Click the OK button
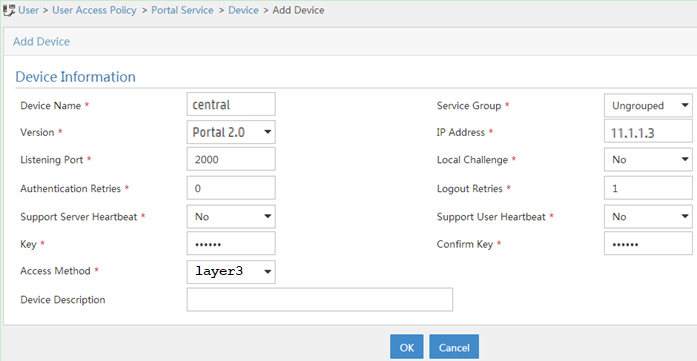697x361 pixels. pyautogui.click(x=407, y=347)
